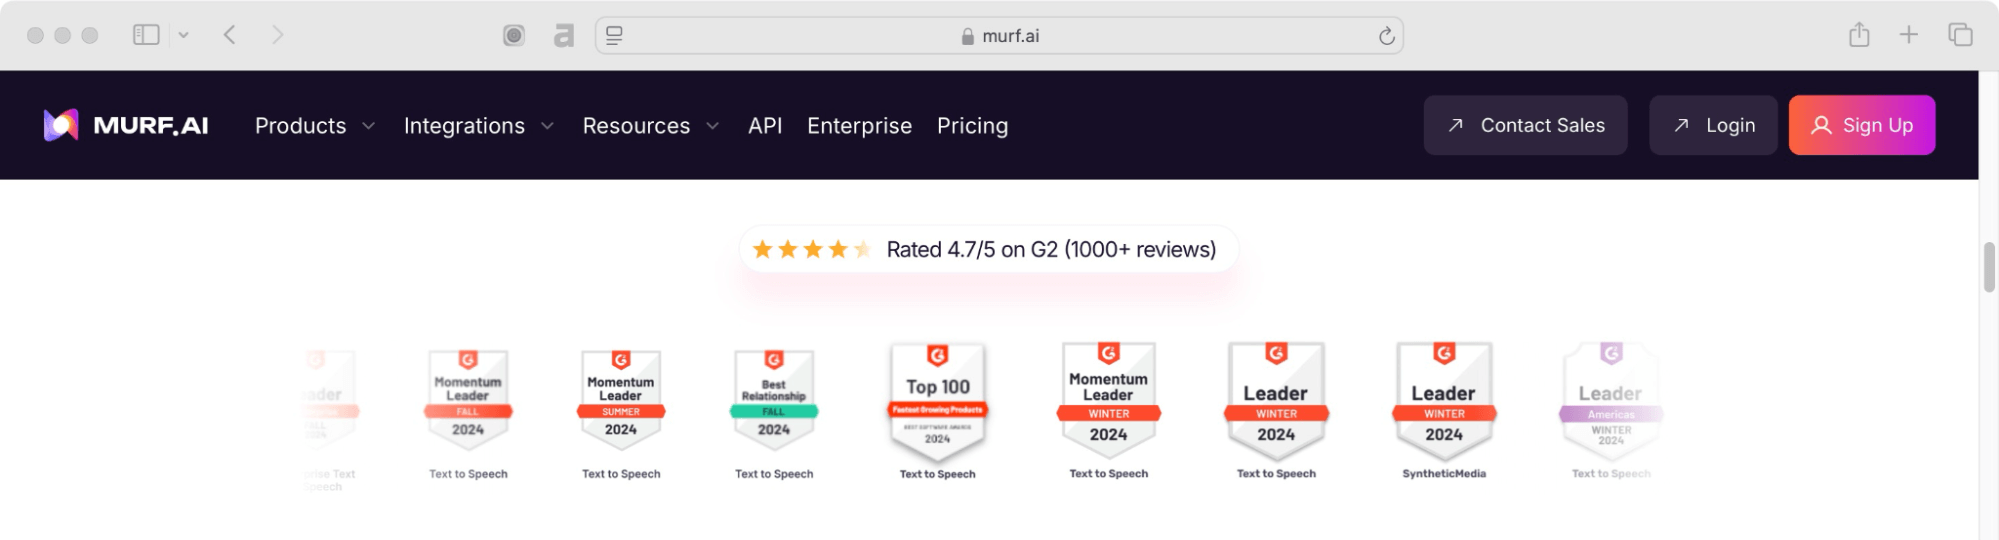Show the tab overview
Image resolution: width=1999 pixels, height=540 pixels.
1960,35
